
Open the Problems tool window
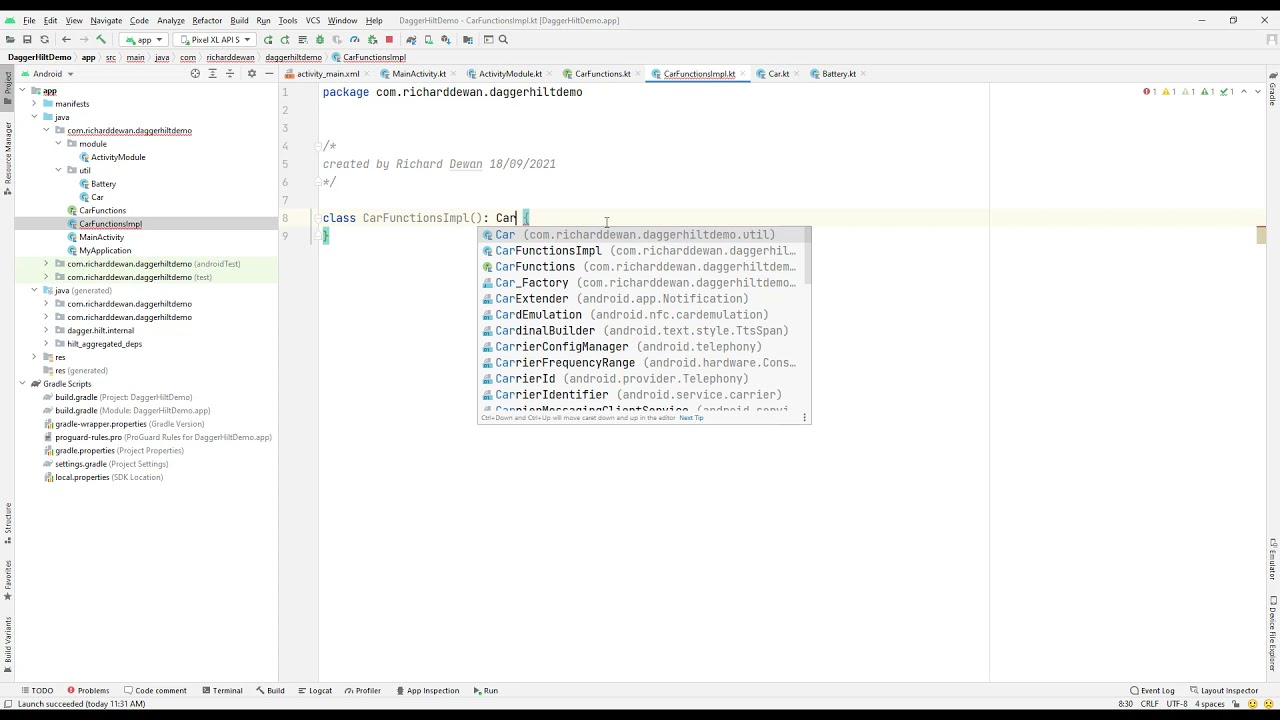click(88, 691)
